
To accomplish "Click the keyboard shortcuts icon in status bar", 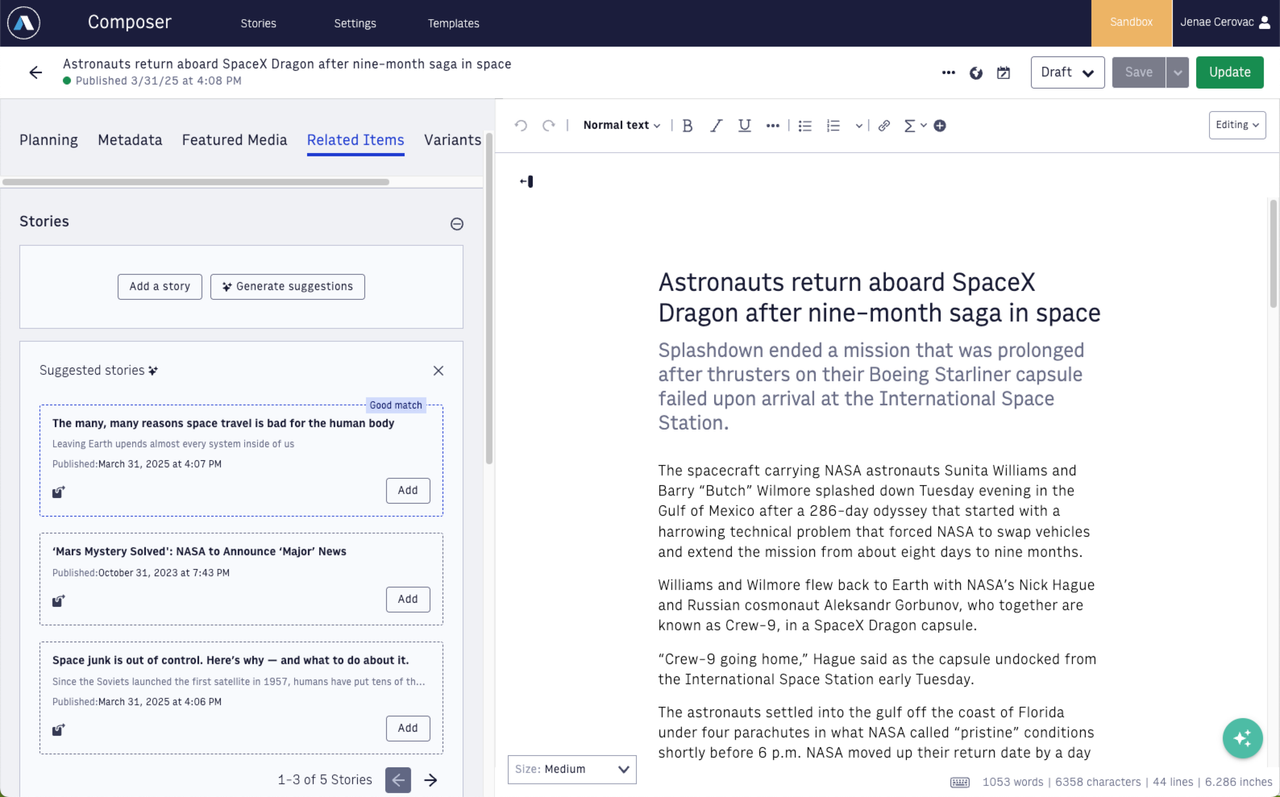I will [x=960, y=782].
